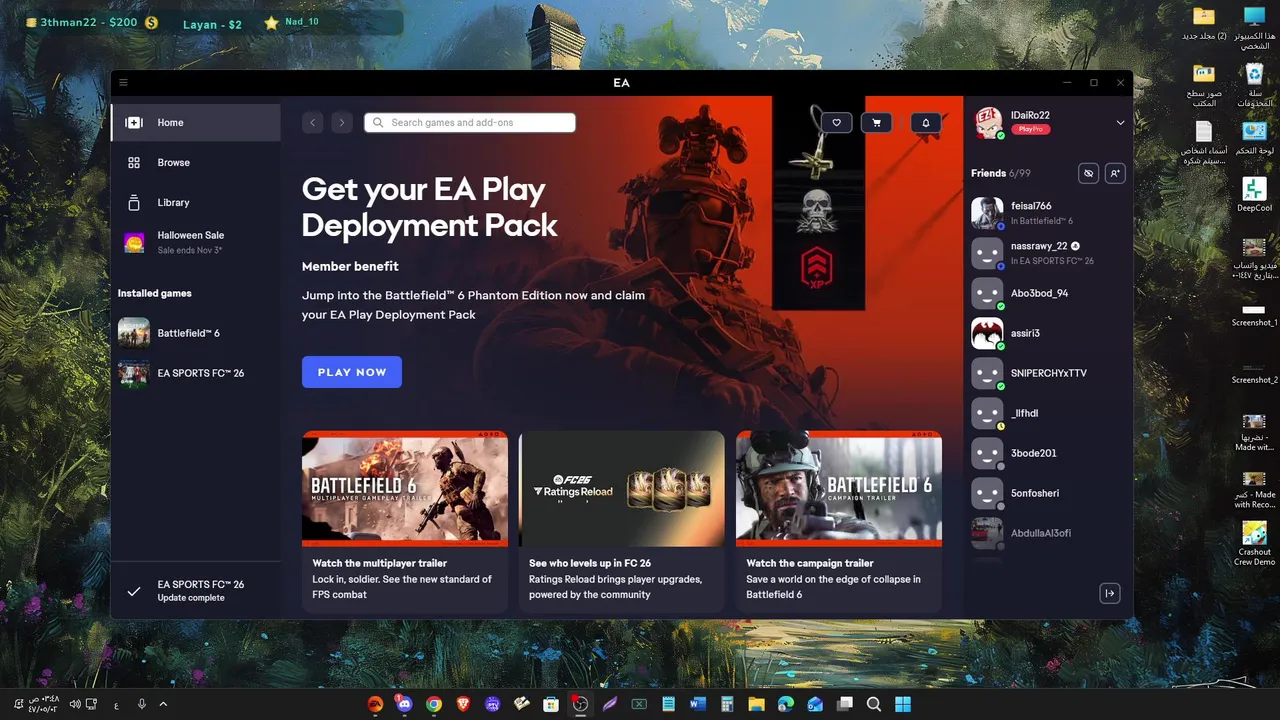Open the Battlefield 6 multiplayer trailer thumbnail
Screen dimensions: 1280x720
(405, 489)
